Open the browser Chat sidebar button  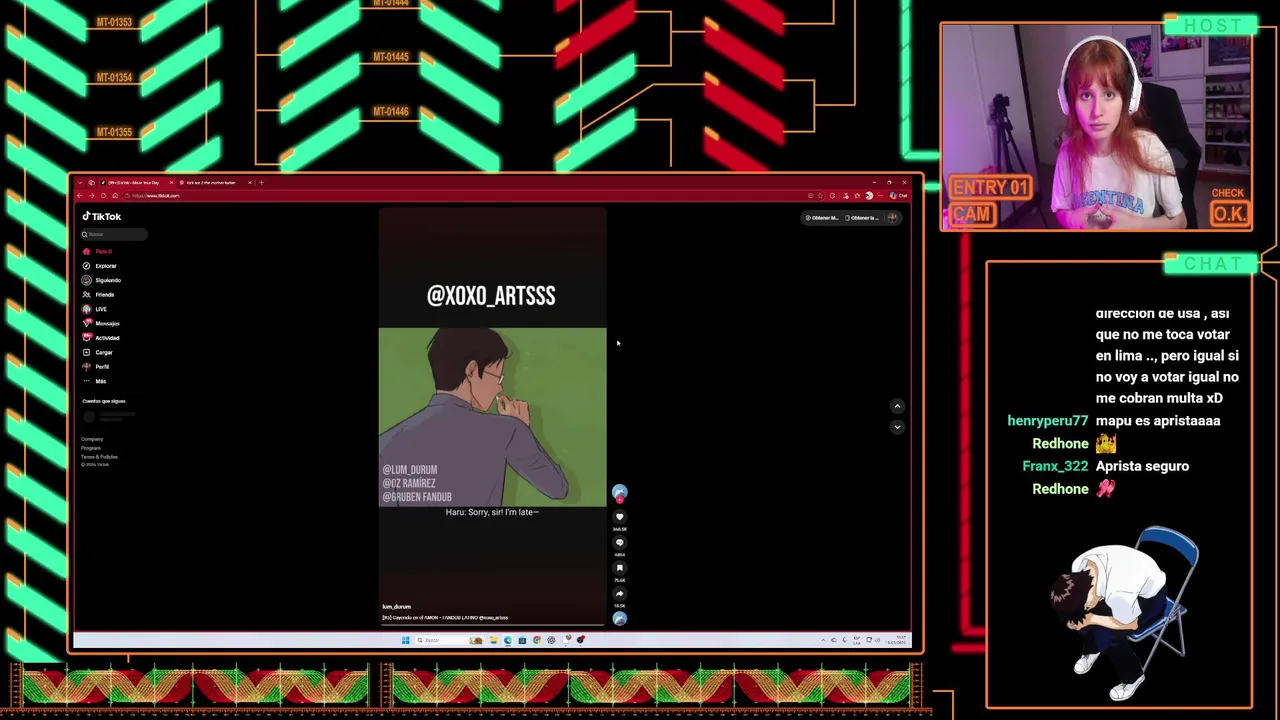[x=898, y=196]
